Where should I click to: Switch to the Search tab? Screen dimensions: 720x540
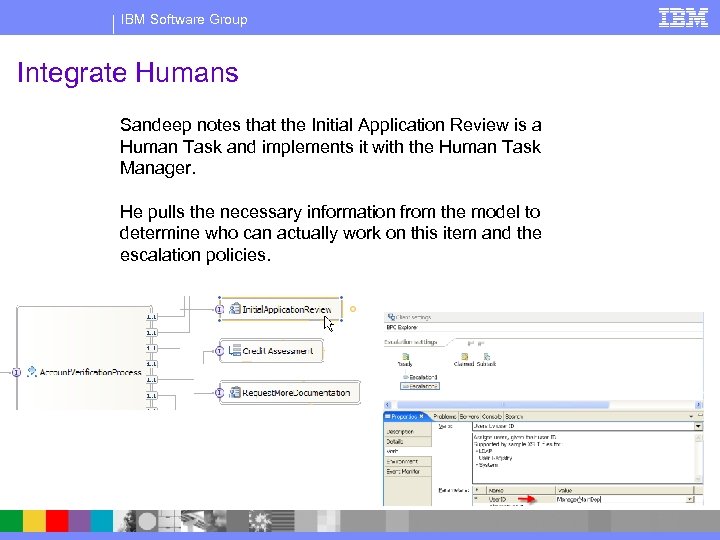click(514, 416)
